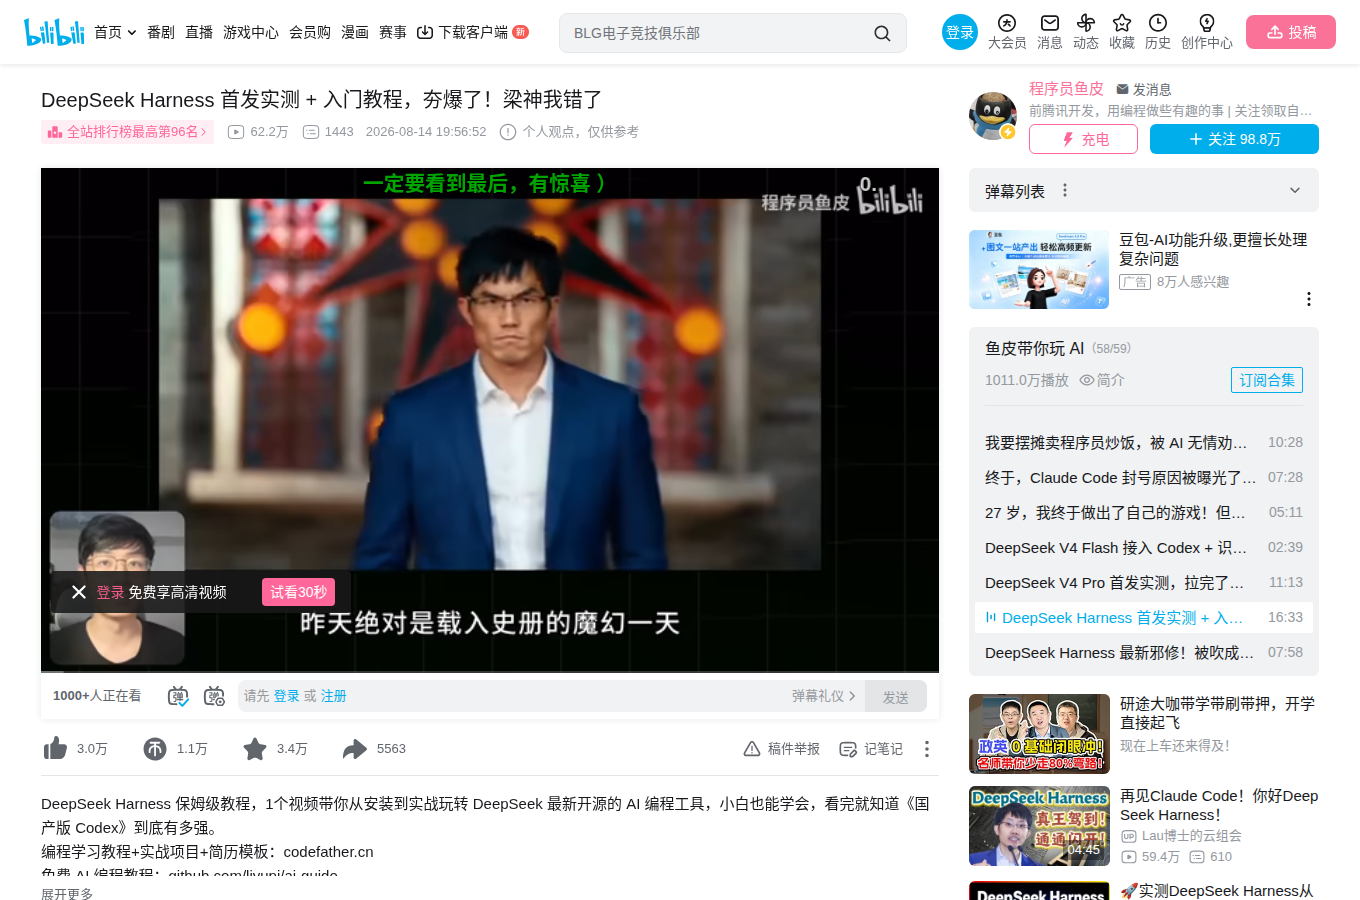Play episode 我要摆摊卖程序员炒饭

[1144, 442]
